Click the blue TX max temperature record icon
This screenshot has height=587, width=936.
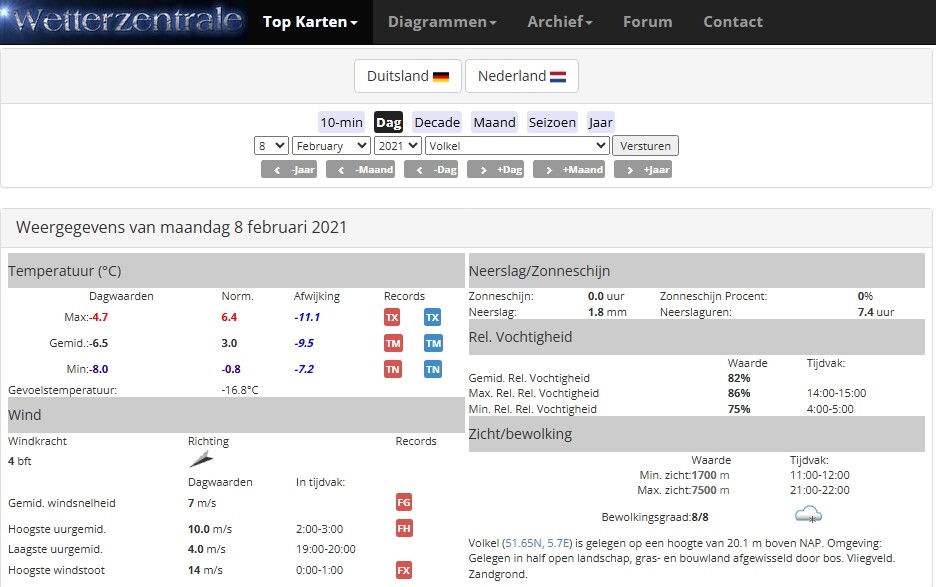[x=432, y=317]
